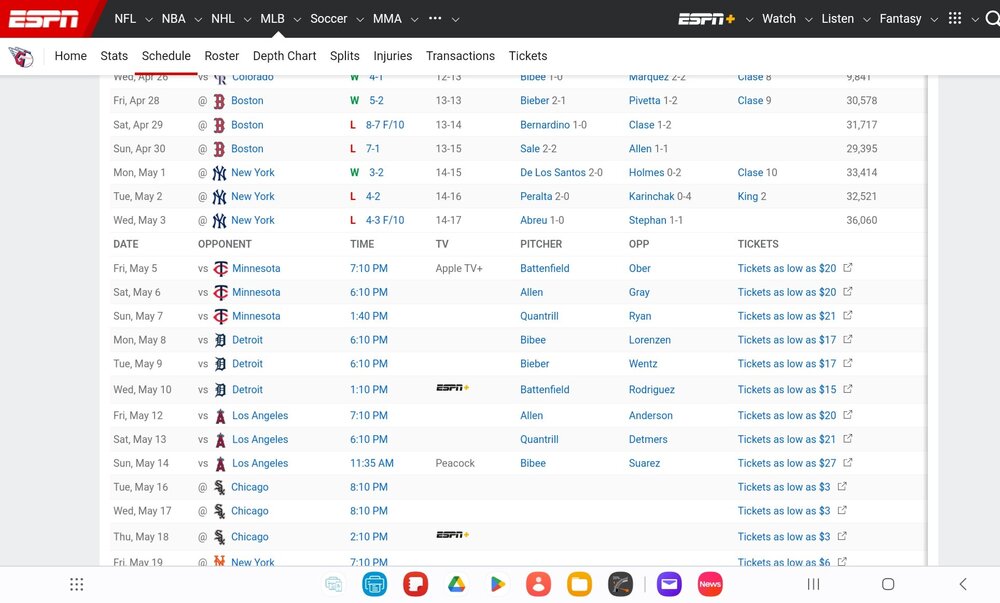Click external link icon for May 5 tickets

pyautogui.click(x=848, y=268)
